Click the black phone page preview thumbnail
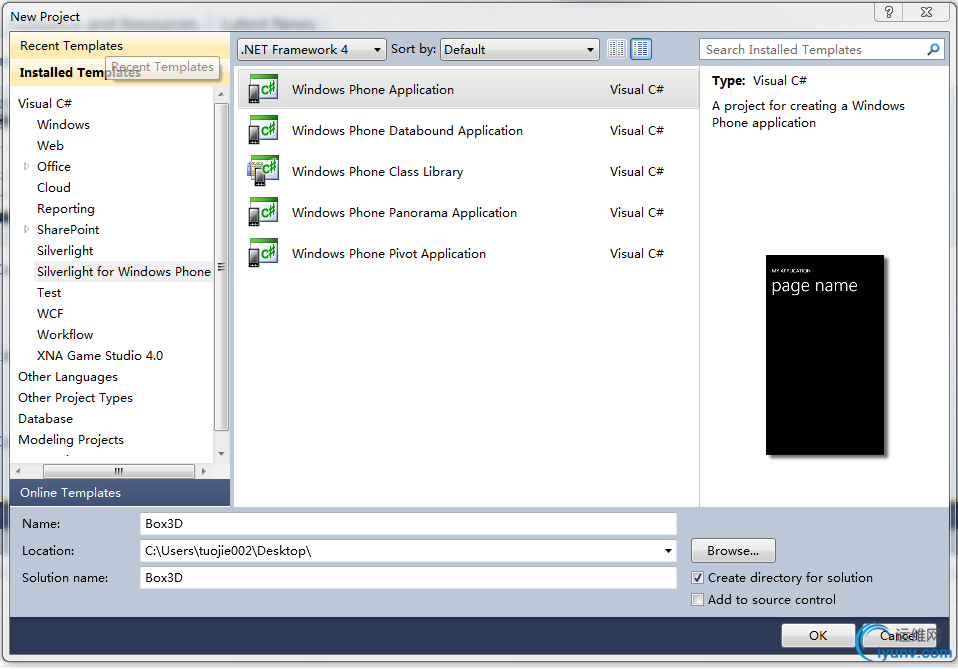The width and height of the screenshot is (958, 669). point(825,355)
